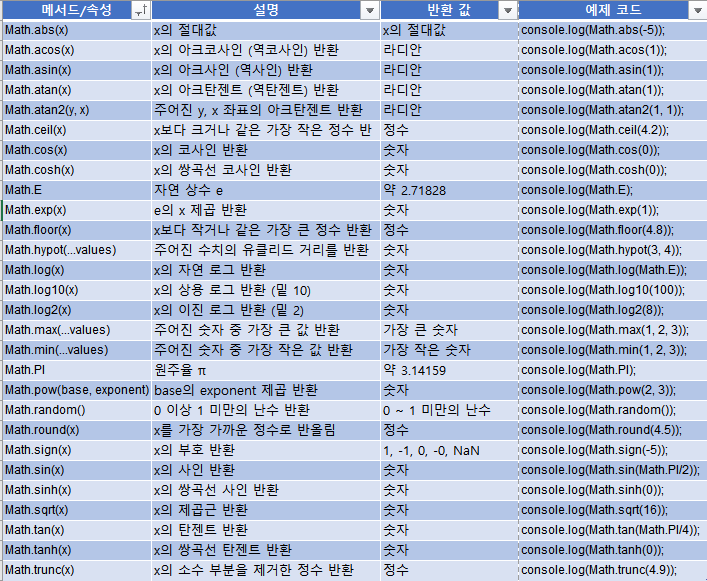Click the console.log(Math.sin(Math.PI/2)); cell
The width and height of the screenshot is (707, 581).
(x=613, y=470)
